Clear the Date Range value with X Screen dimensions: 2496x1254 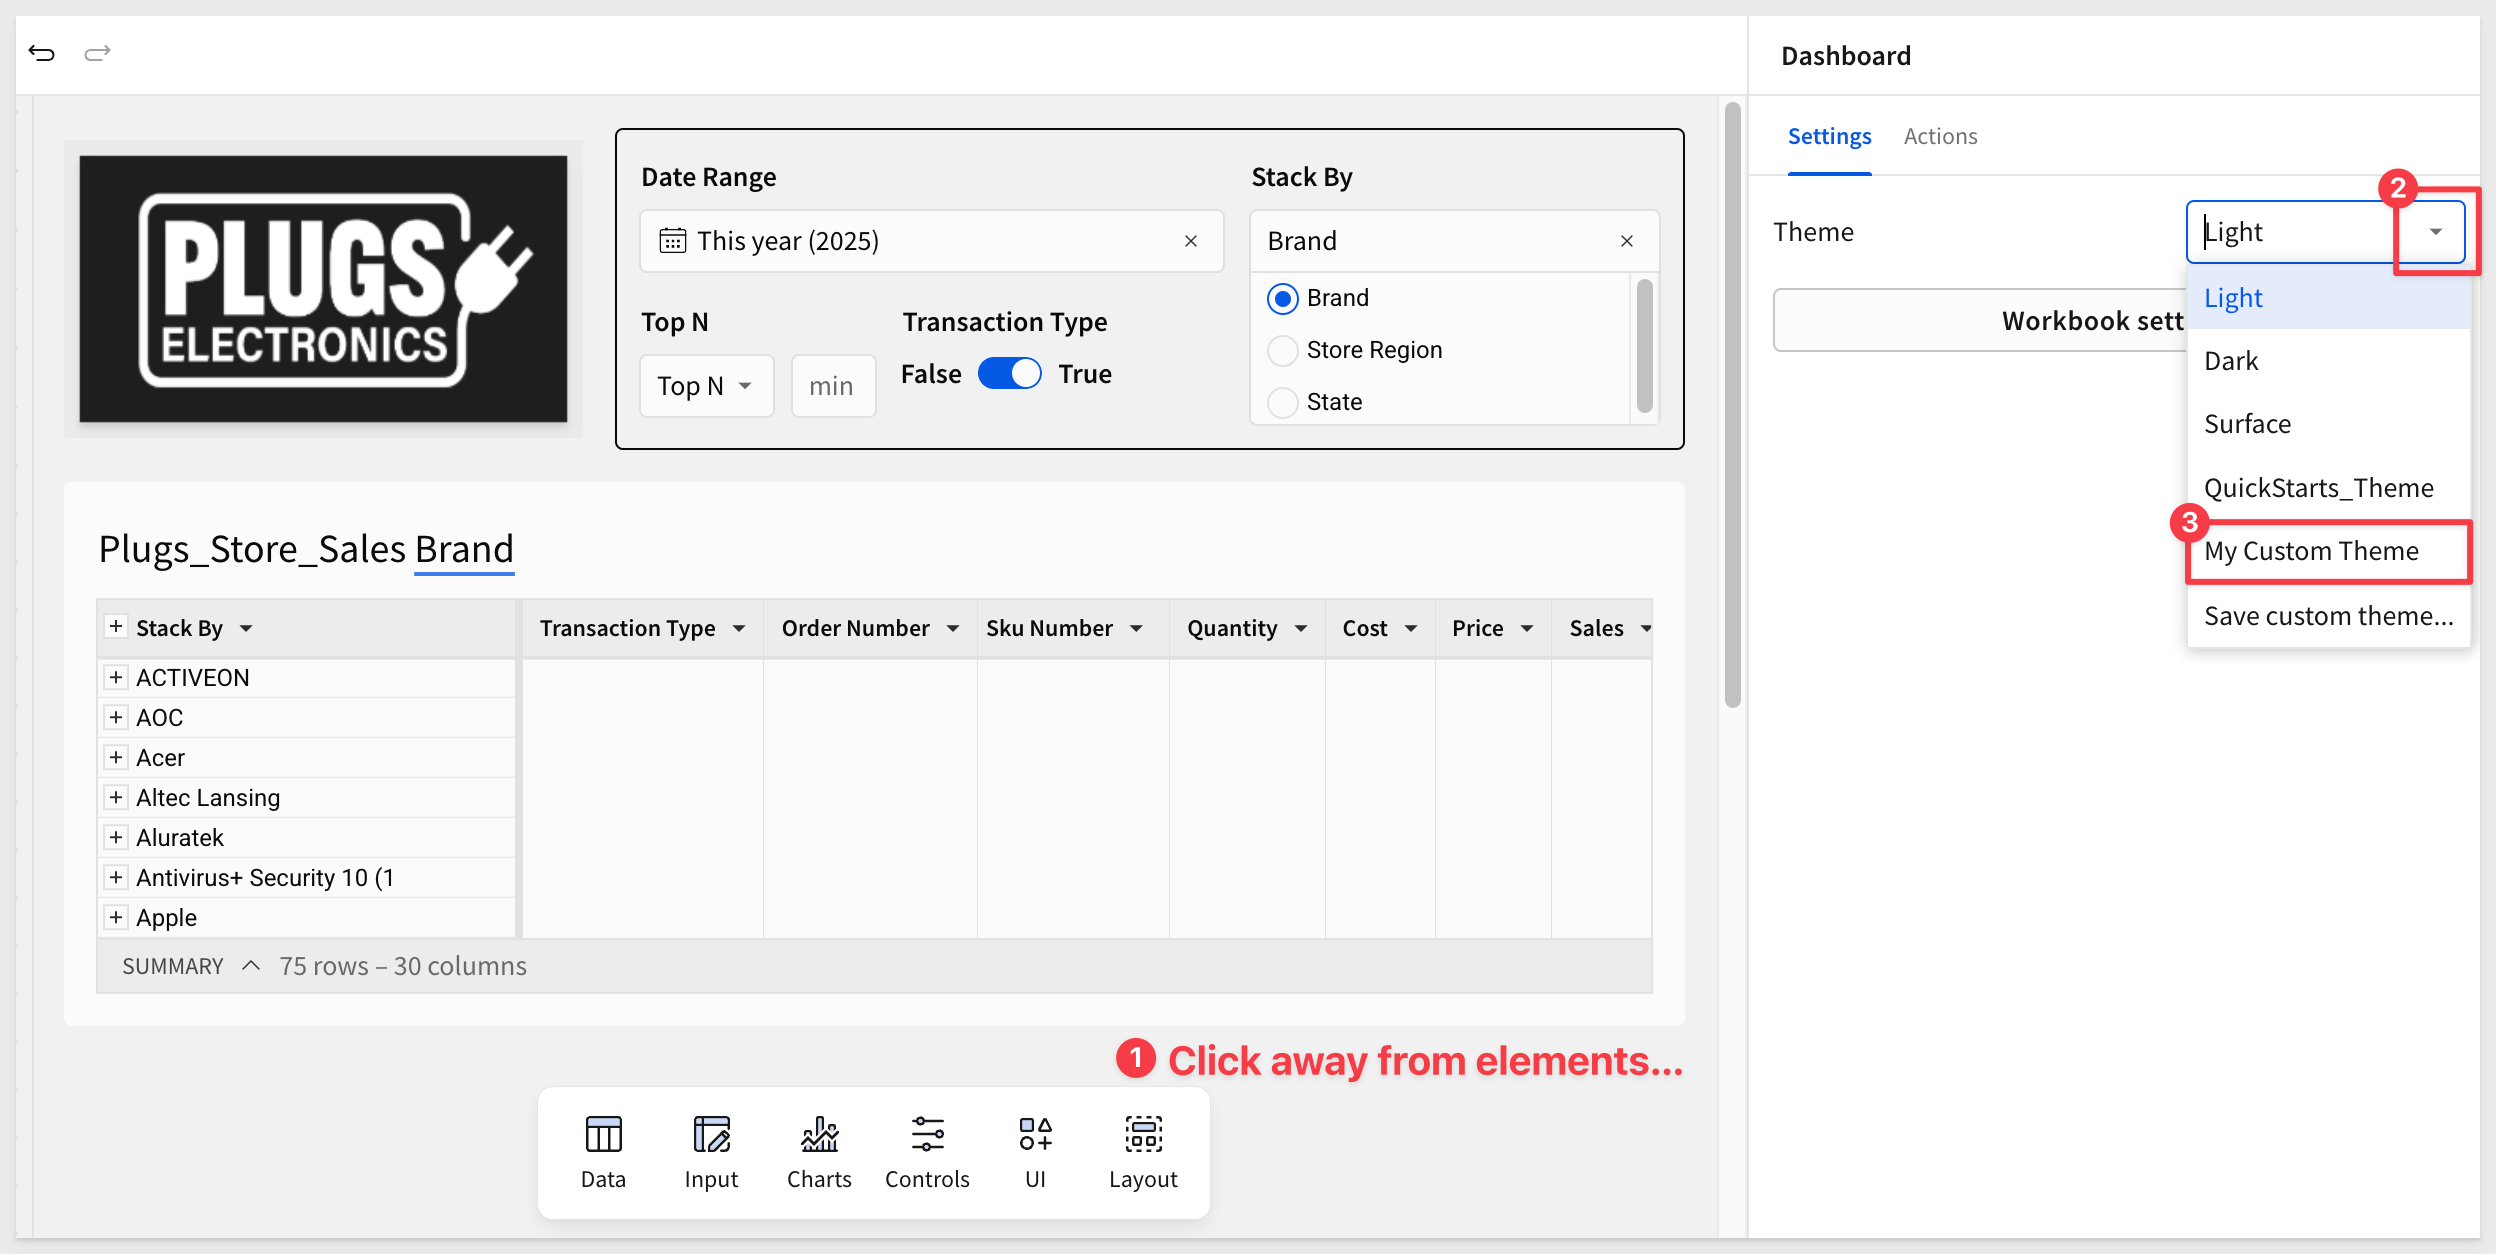point(1191,241)
